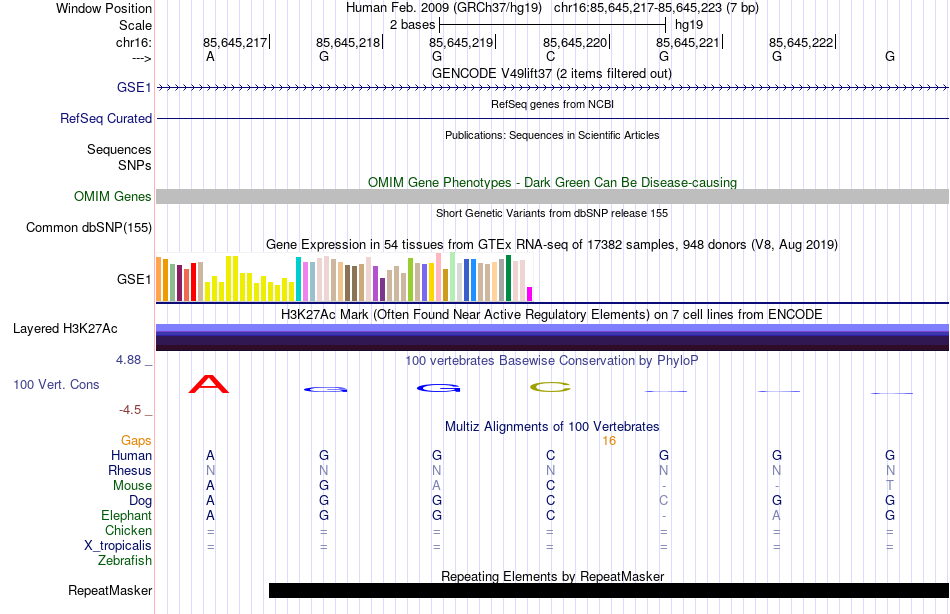Click Multiz Alignments of 100 Vertebrates title
The height and width of the screenshot is (614, 950).
tap(552, 426)
